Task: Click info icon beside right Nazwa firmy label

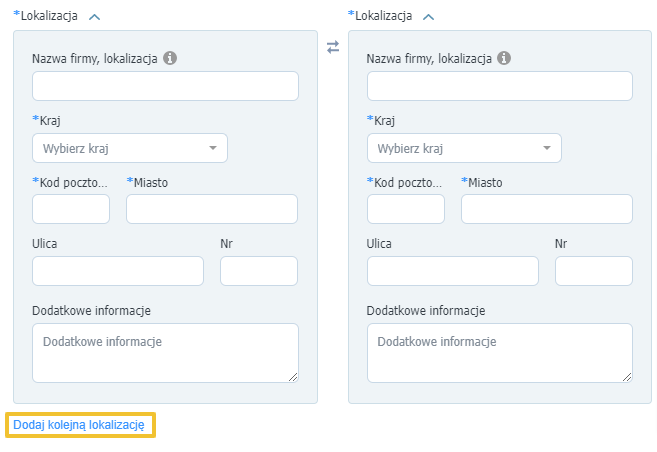Action: click(x=504, y=58)
